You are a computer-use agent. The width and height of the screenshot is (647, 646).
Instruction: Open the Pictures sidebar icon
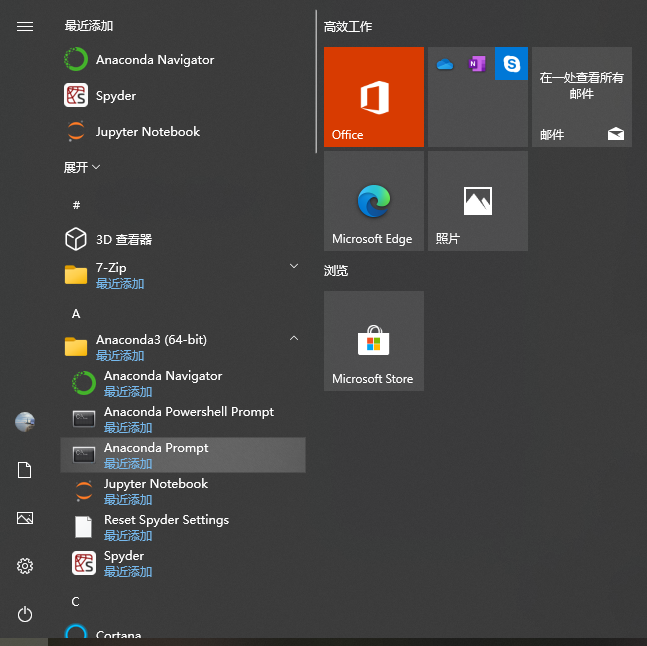click(25, 518)
